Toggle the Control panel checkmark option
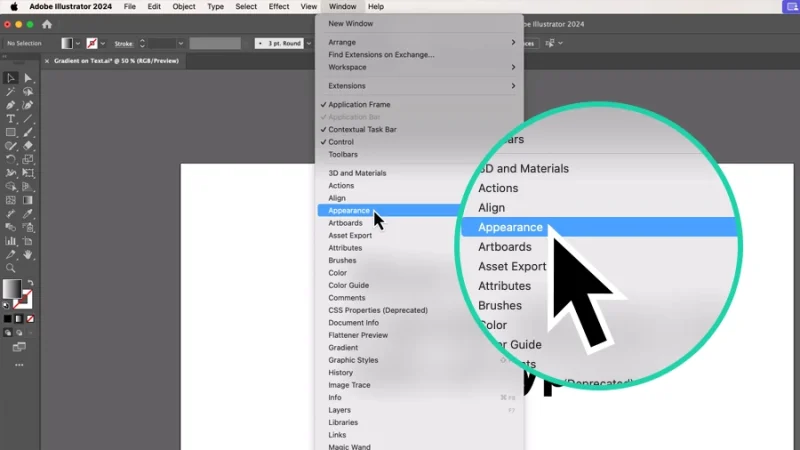Screen dimensions: 800x450 (x=341, y=142)
